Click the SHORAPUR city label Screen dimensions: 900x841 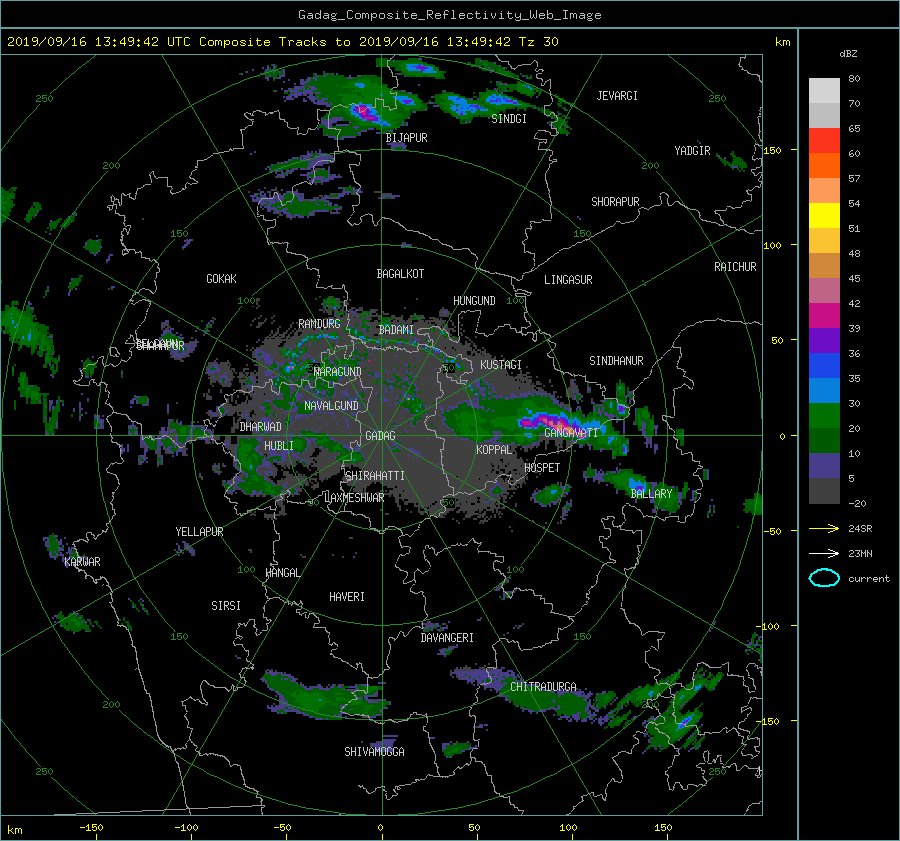click(615, 202)
